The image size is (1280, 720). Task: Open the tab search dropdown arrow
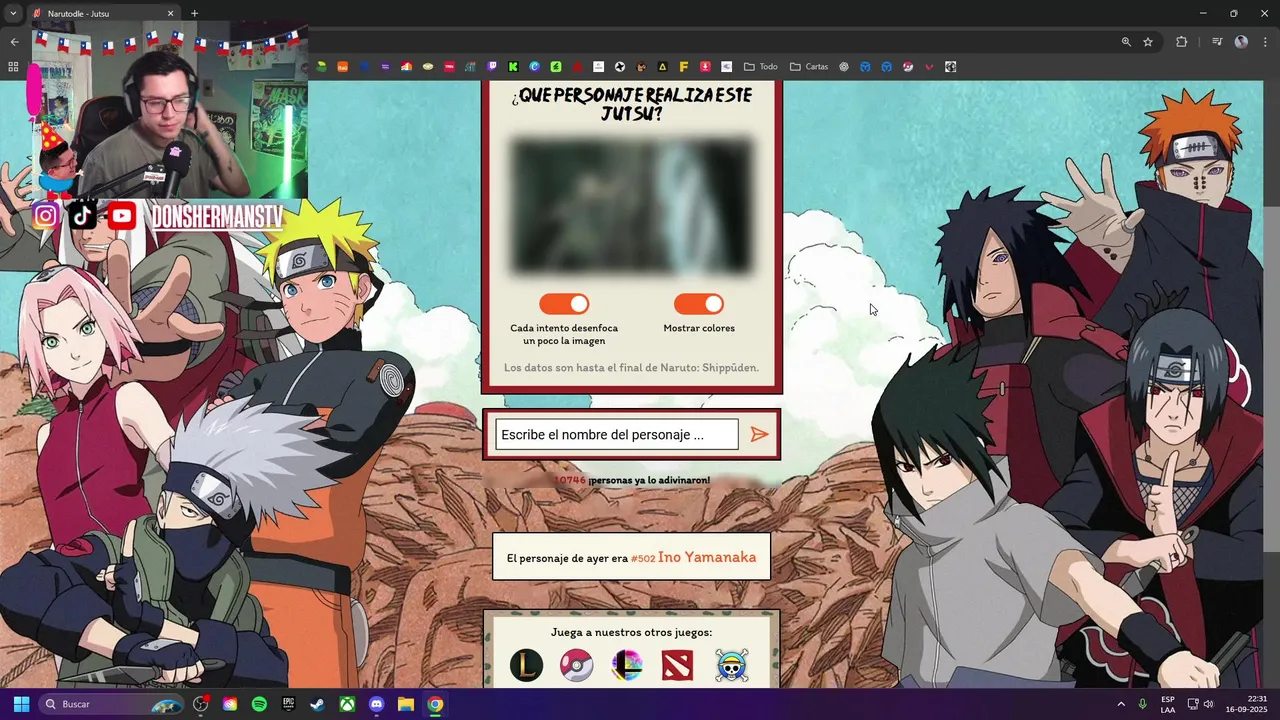point(13,14)
